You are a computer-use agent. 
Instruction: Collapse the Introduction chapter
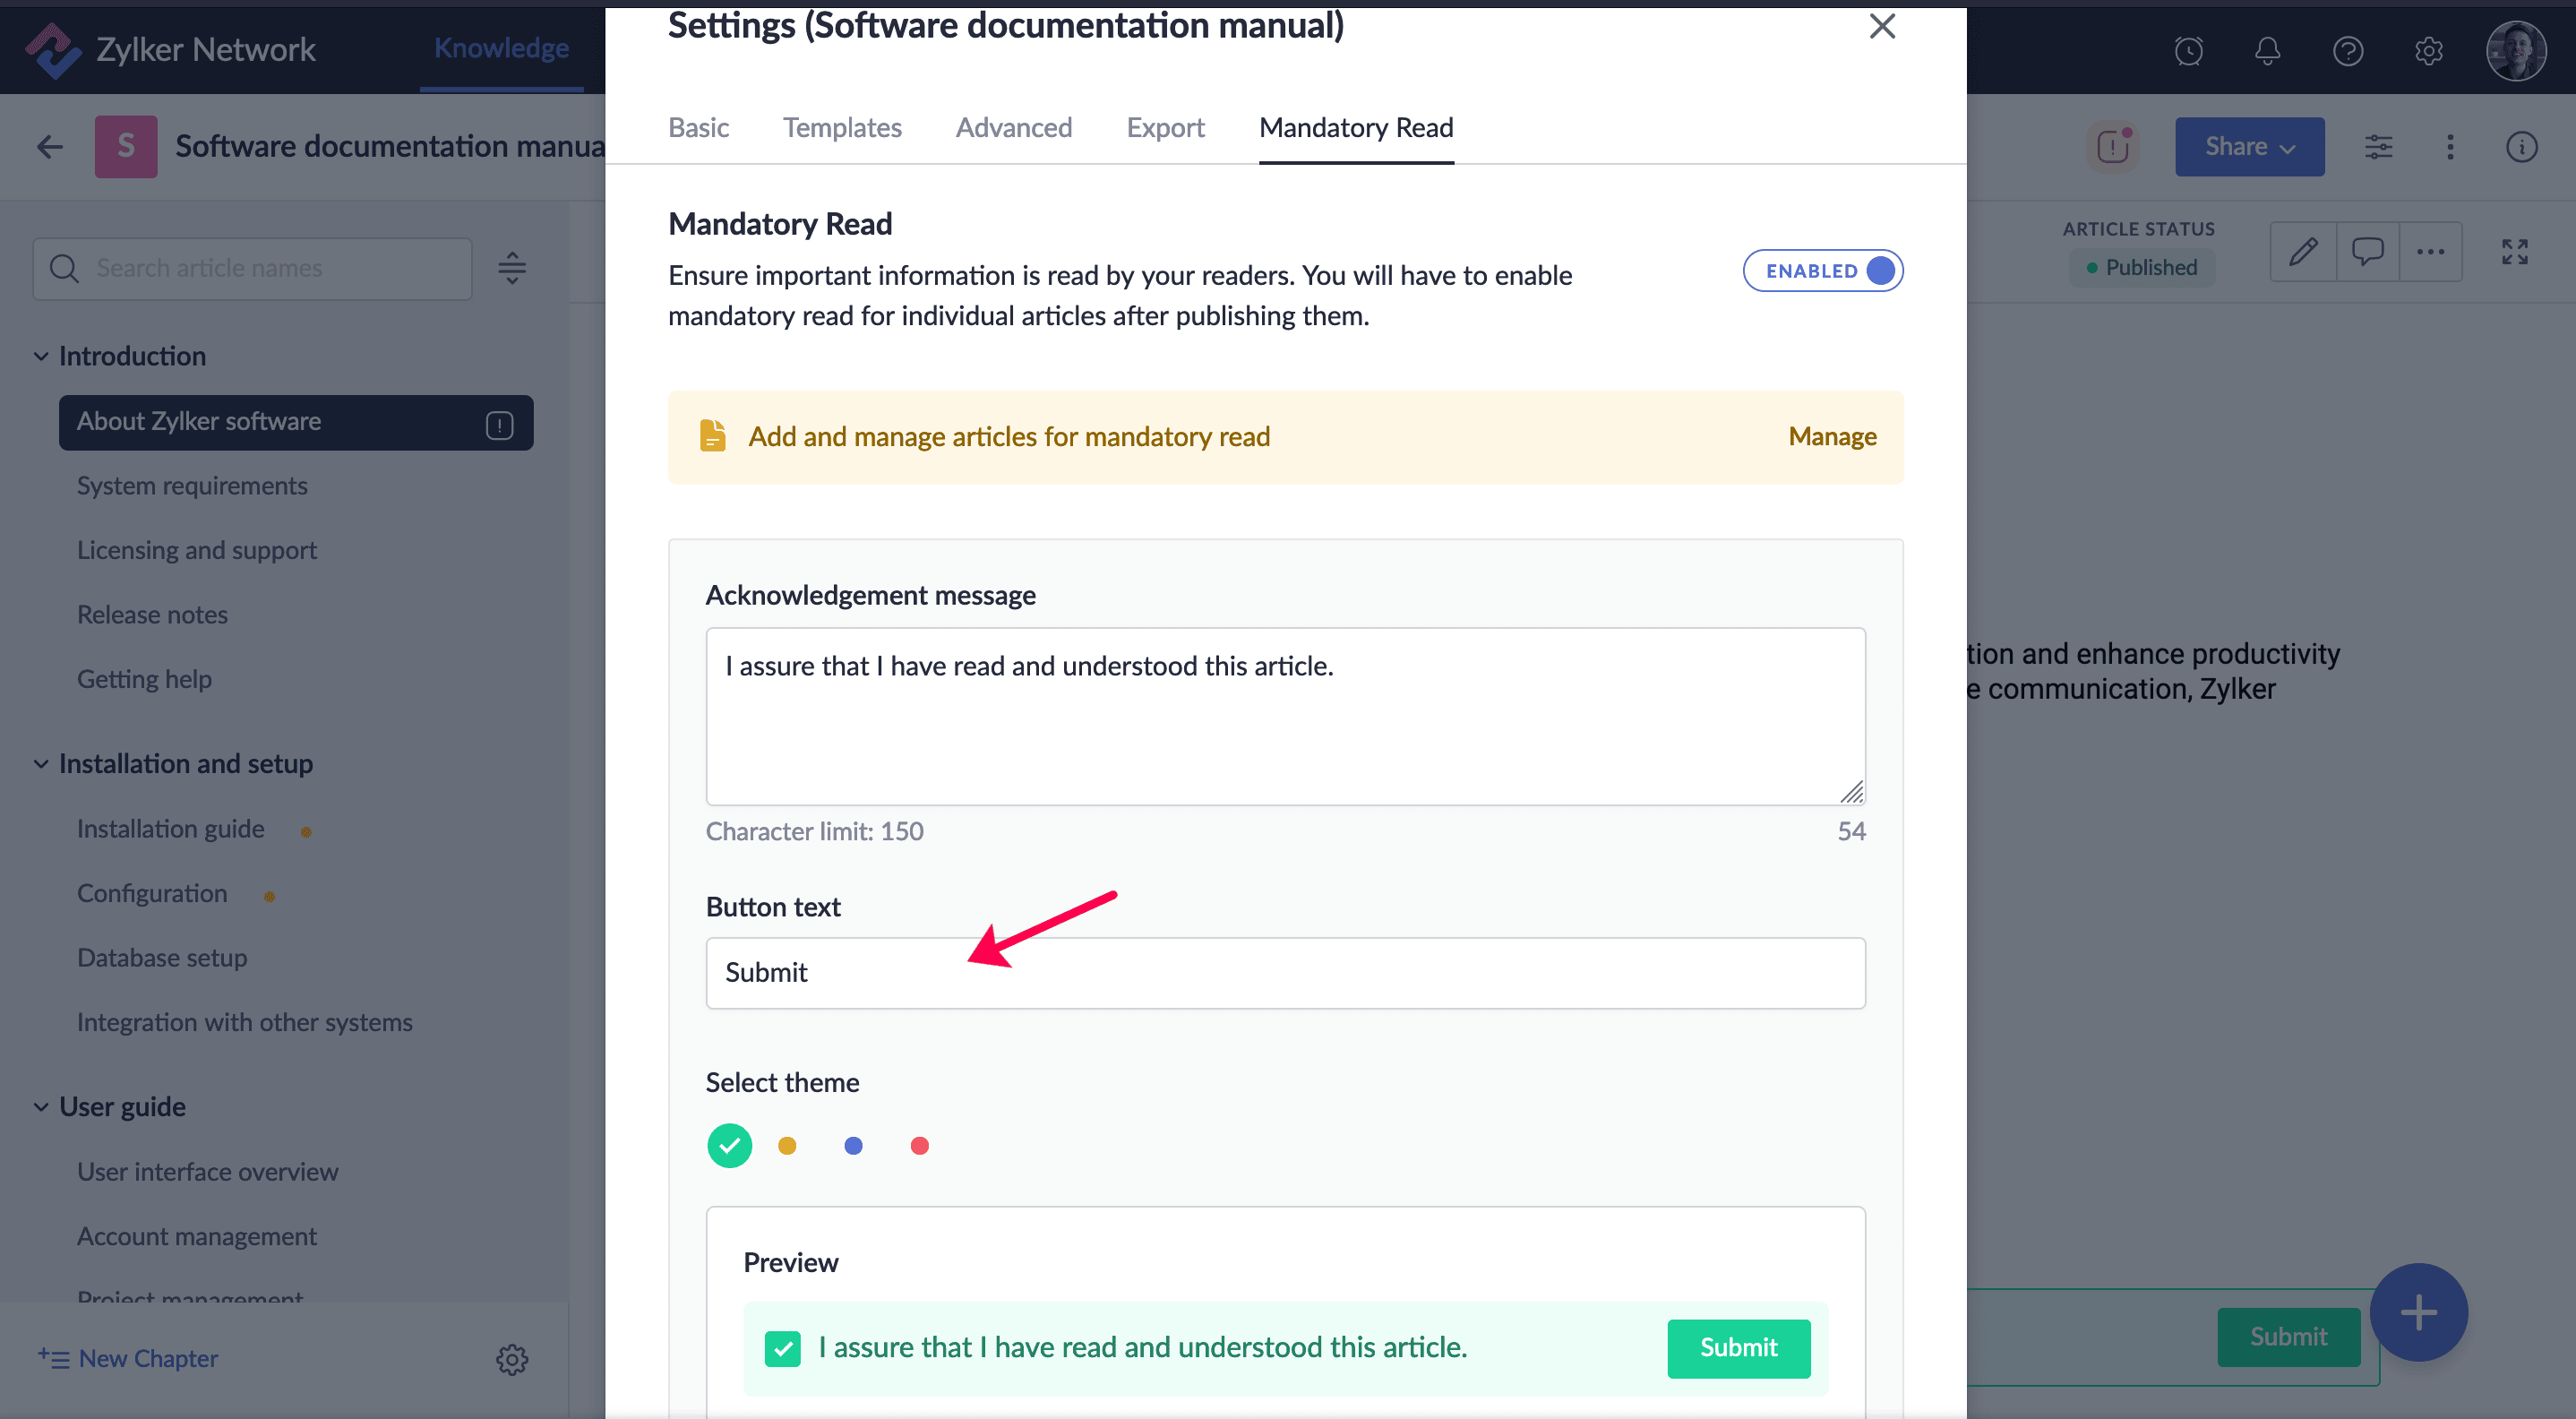[x=41, y=356]
